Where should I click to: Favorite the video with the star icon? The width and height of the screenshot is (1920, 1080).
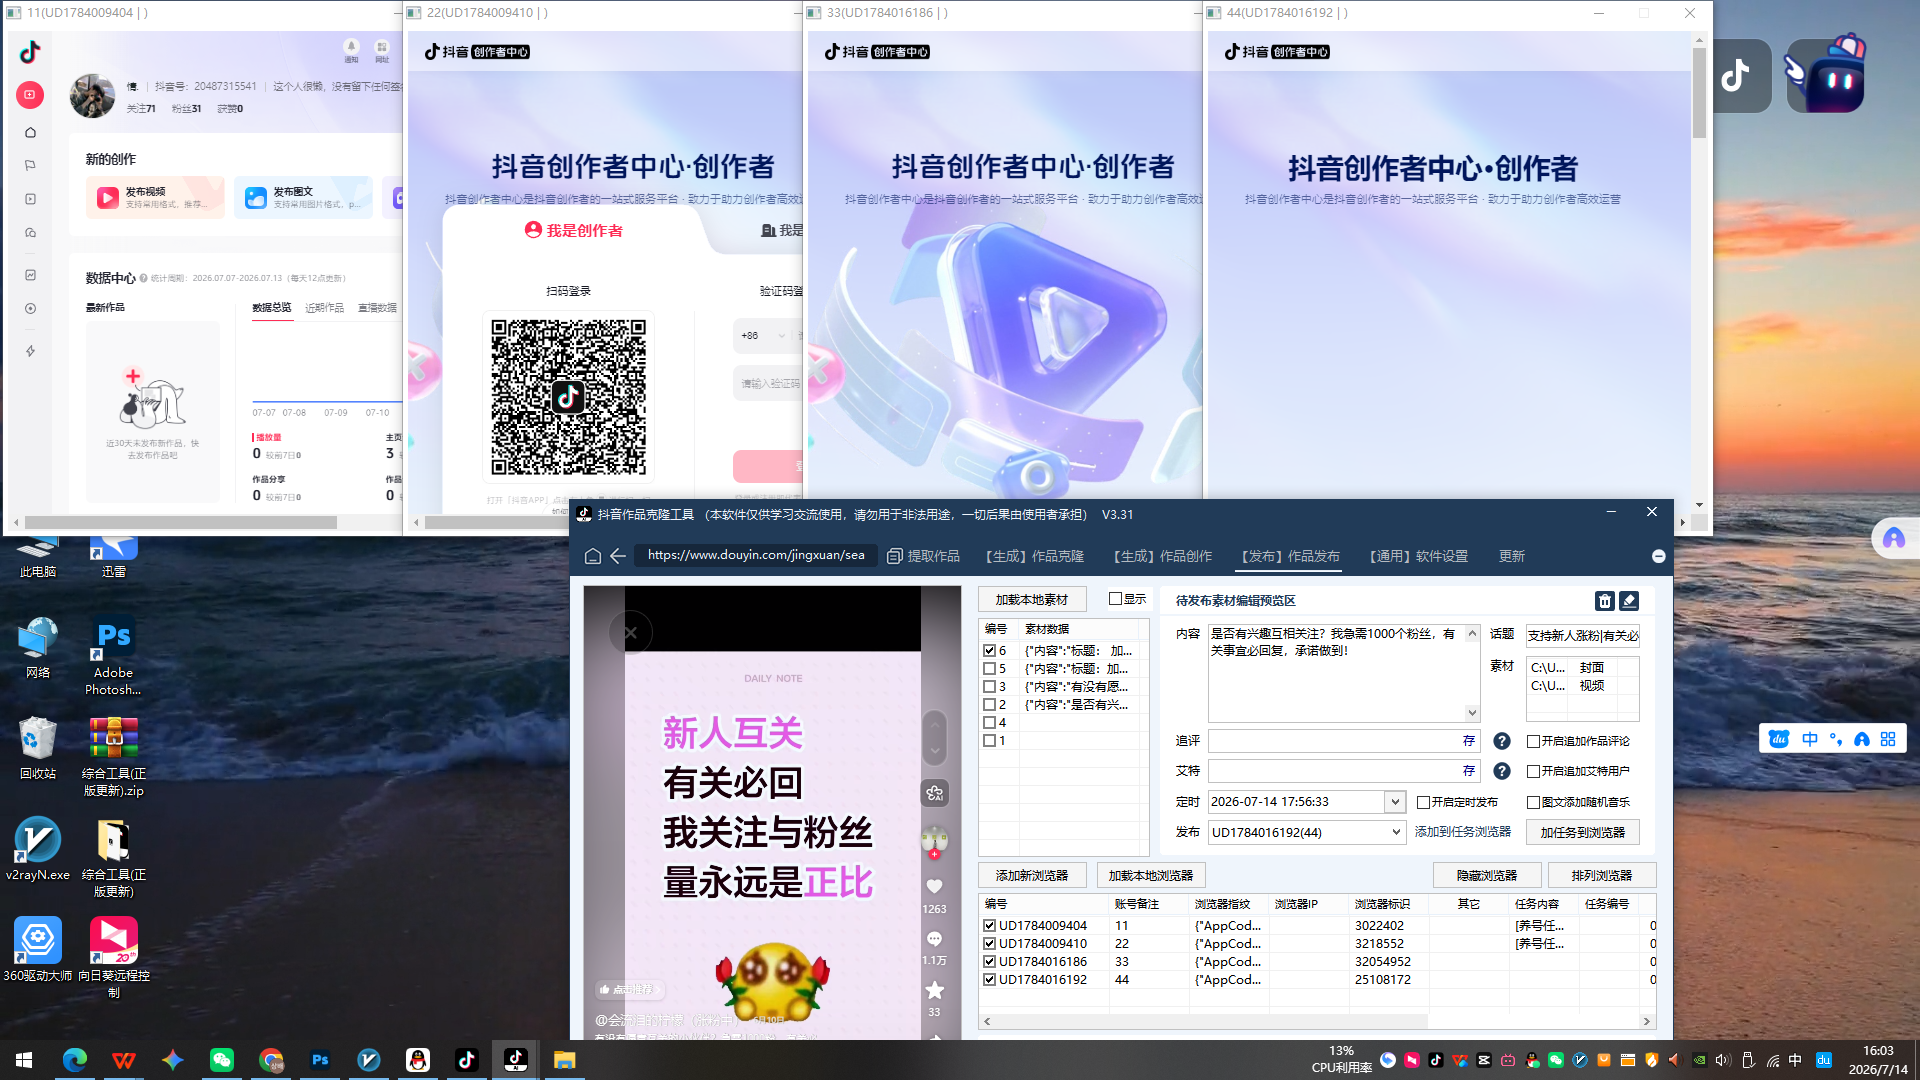pos(934,990)
